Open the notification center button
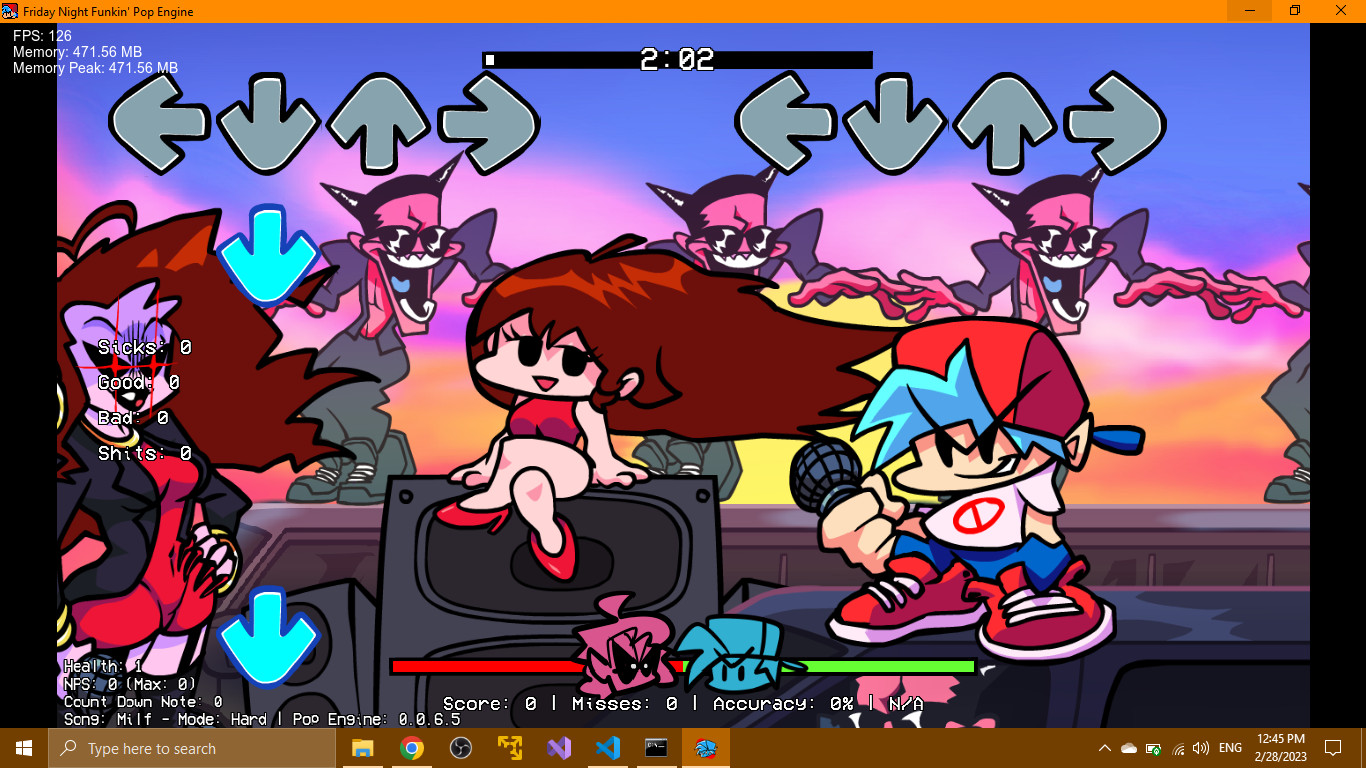Screen dimensions: 1366x768 [1333, 748]
